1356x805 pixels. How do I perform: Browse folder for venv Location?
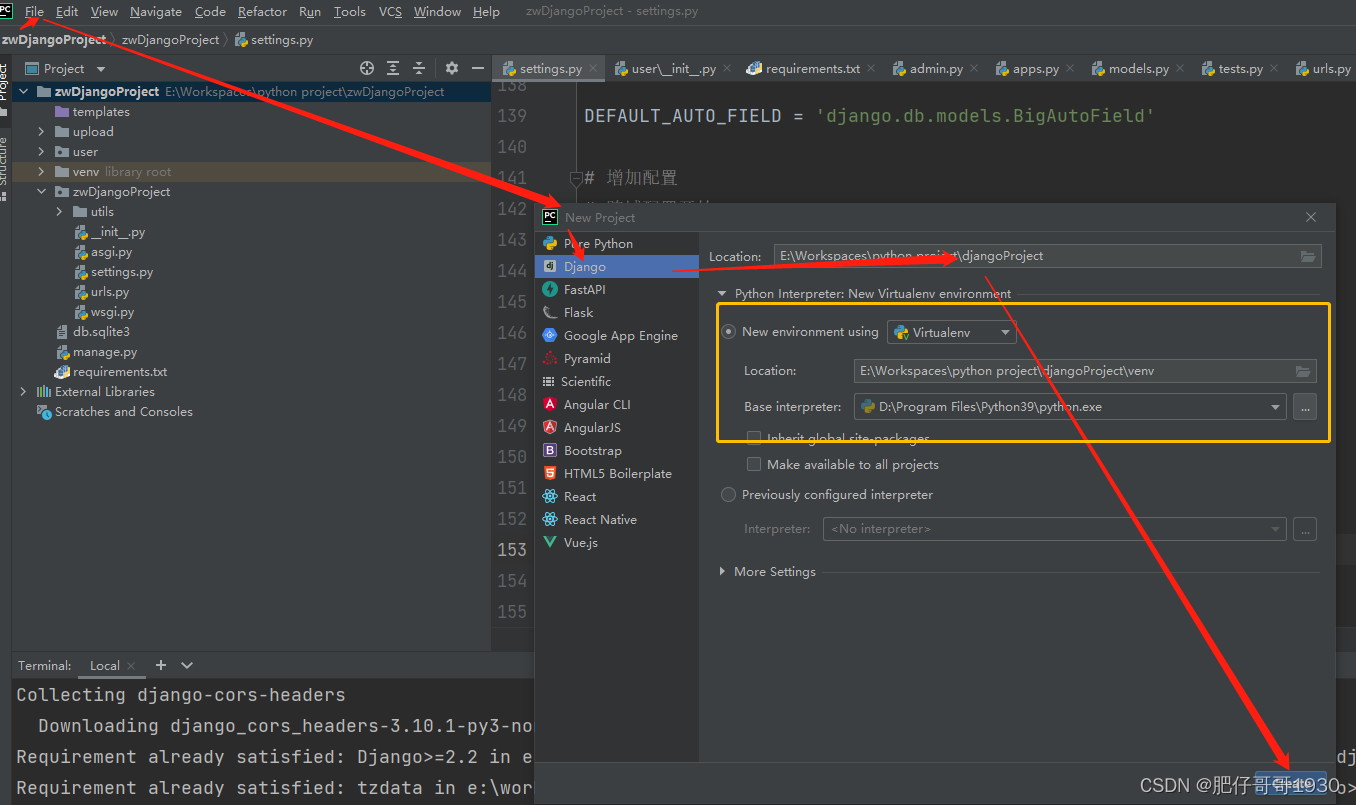(1303, 372)
